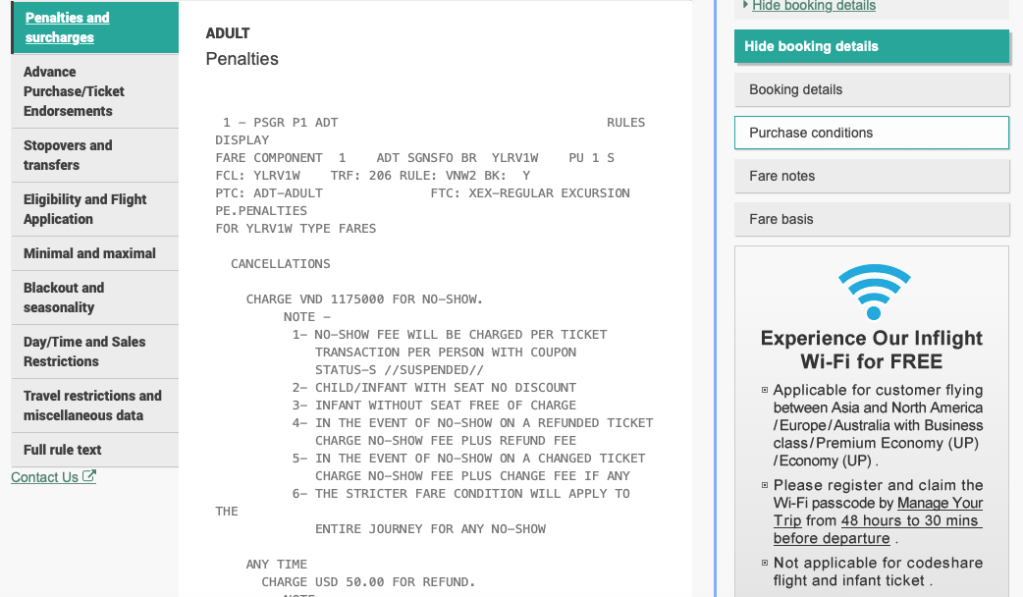Viewport: 1023px width, 597px height.
Task: Click the Inflight Wi-Fi for FREE heading
Action: click(871, 349)
